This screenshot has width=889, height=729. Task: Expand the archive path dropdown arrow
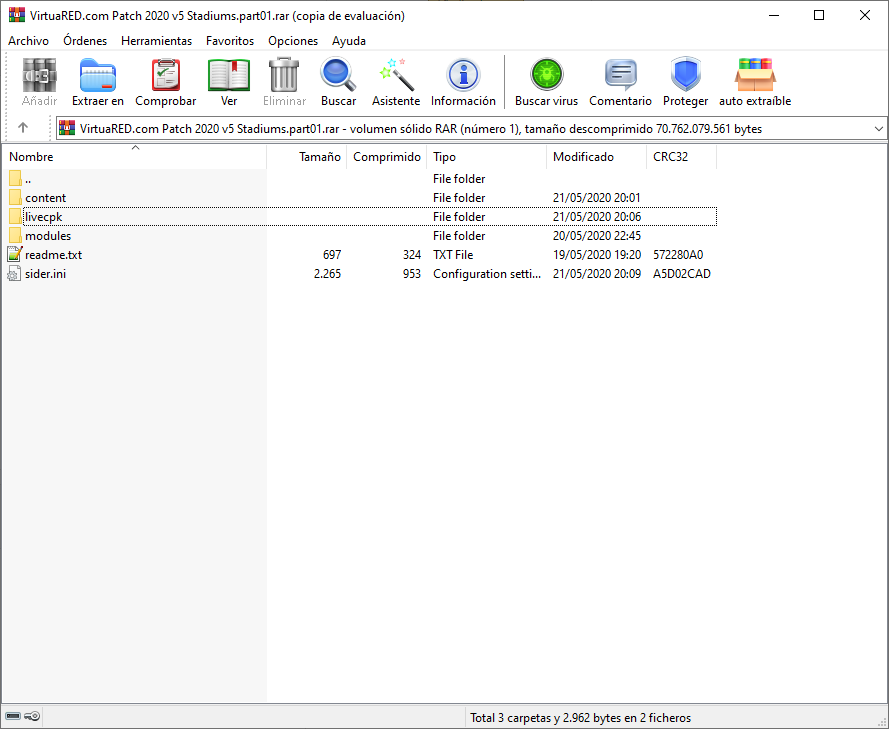click(x=878, y=129)
